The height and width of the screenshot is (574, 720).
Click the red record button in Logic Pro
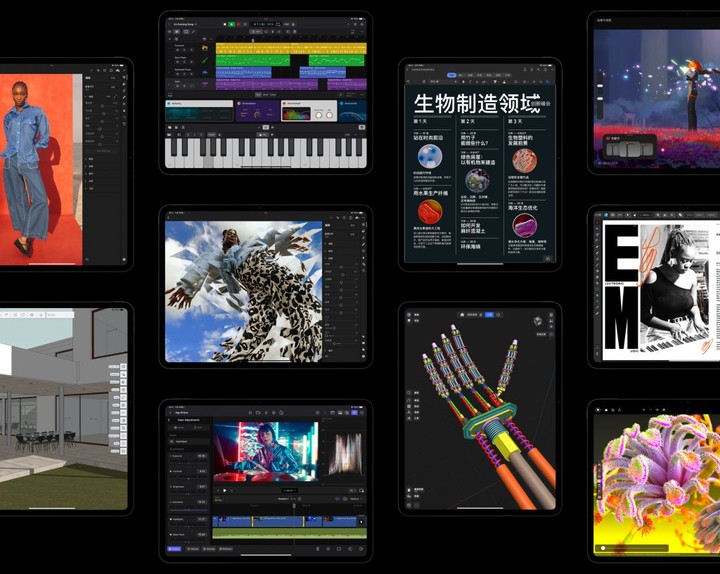(x=240, y=24)
